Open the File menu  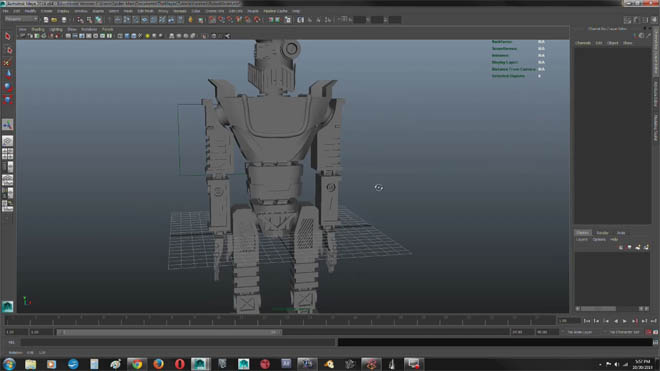pos(5,11)
